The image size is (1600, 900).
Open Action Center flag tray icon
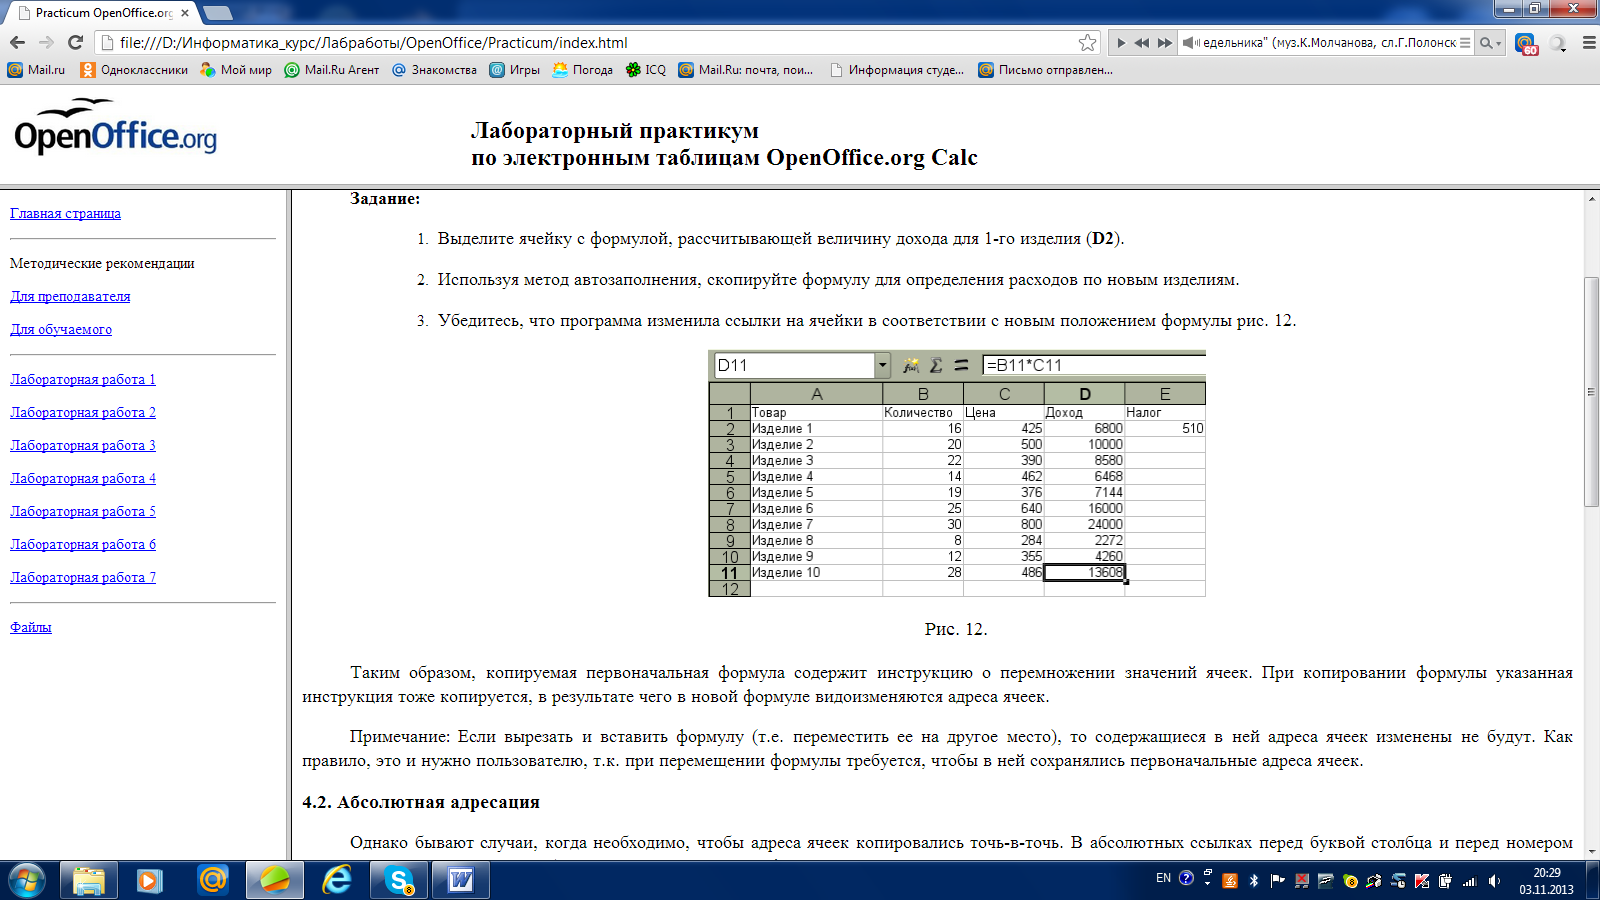(x=1278, y=881)
